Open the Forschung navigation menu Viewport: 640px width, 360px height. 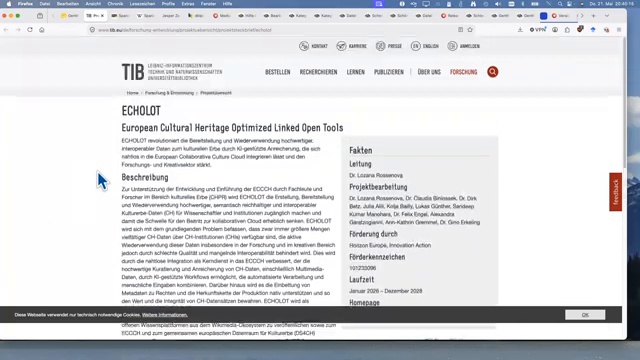tap(463, 72)
